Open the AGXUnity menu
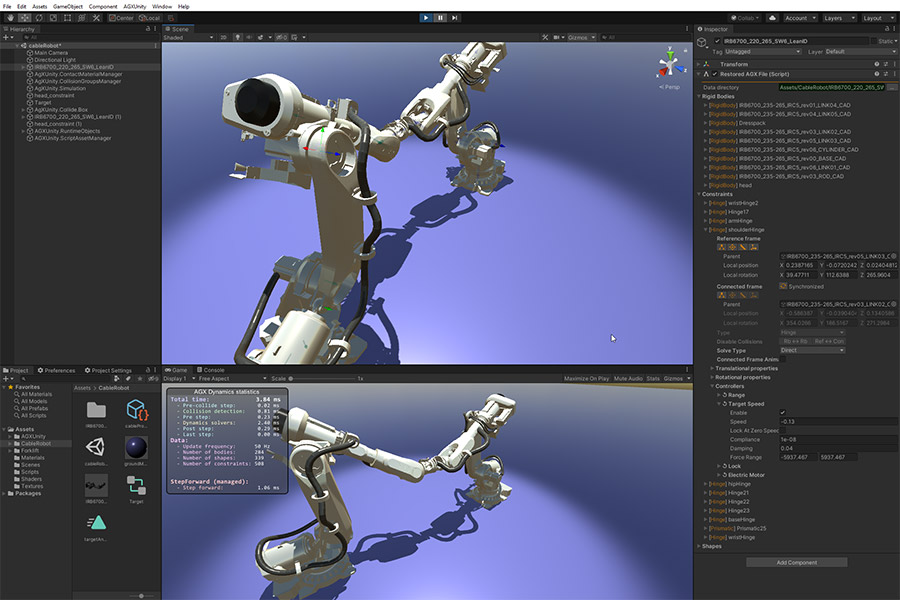This screenshot has height=600, width=900. pyautogui.click(x=134, y=6)
